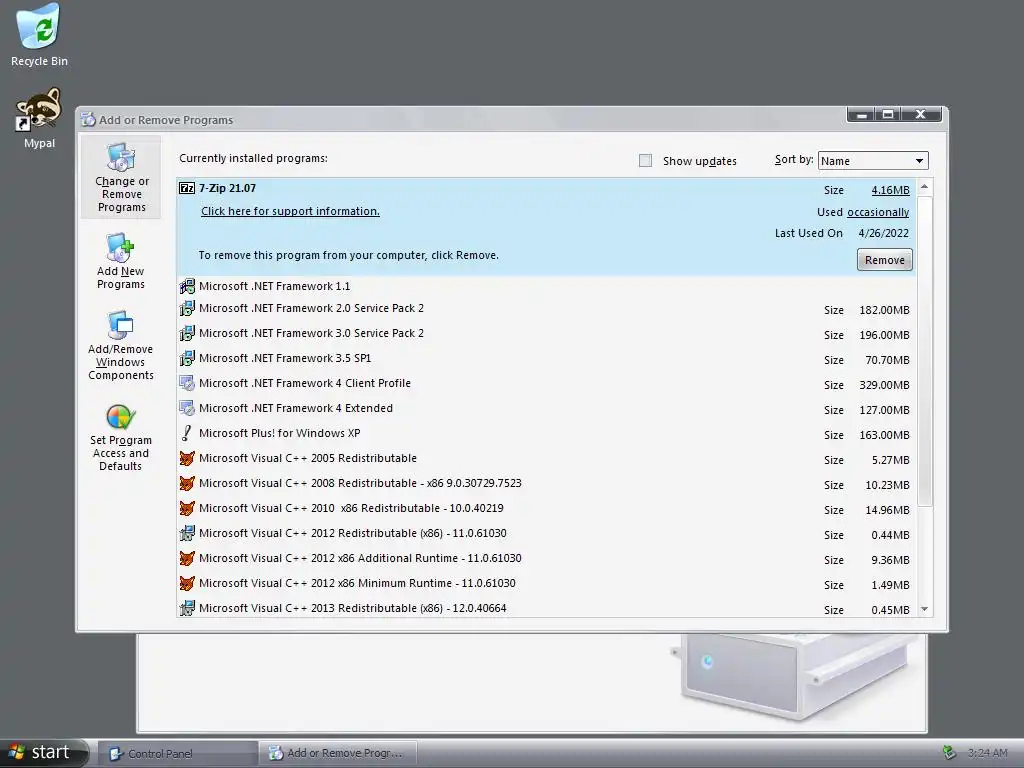Click the 4.16MB size link
Viewport: 1024px width, 768px height.
890,190
